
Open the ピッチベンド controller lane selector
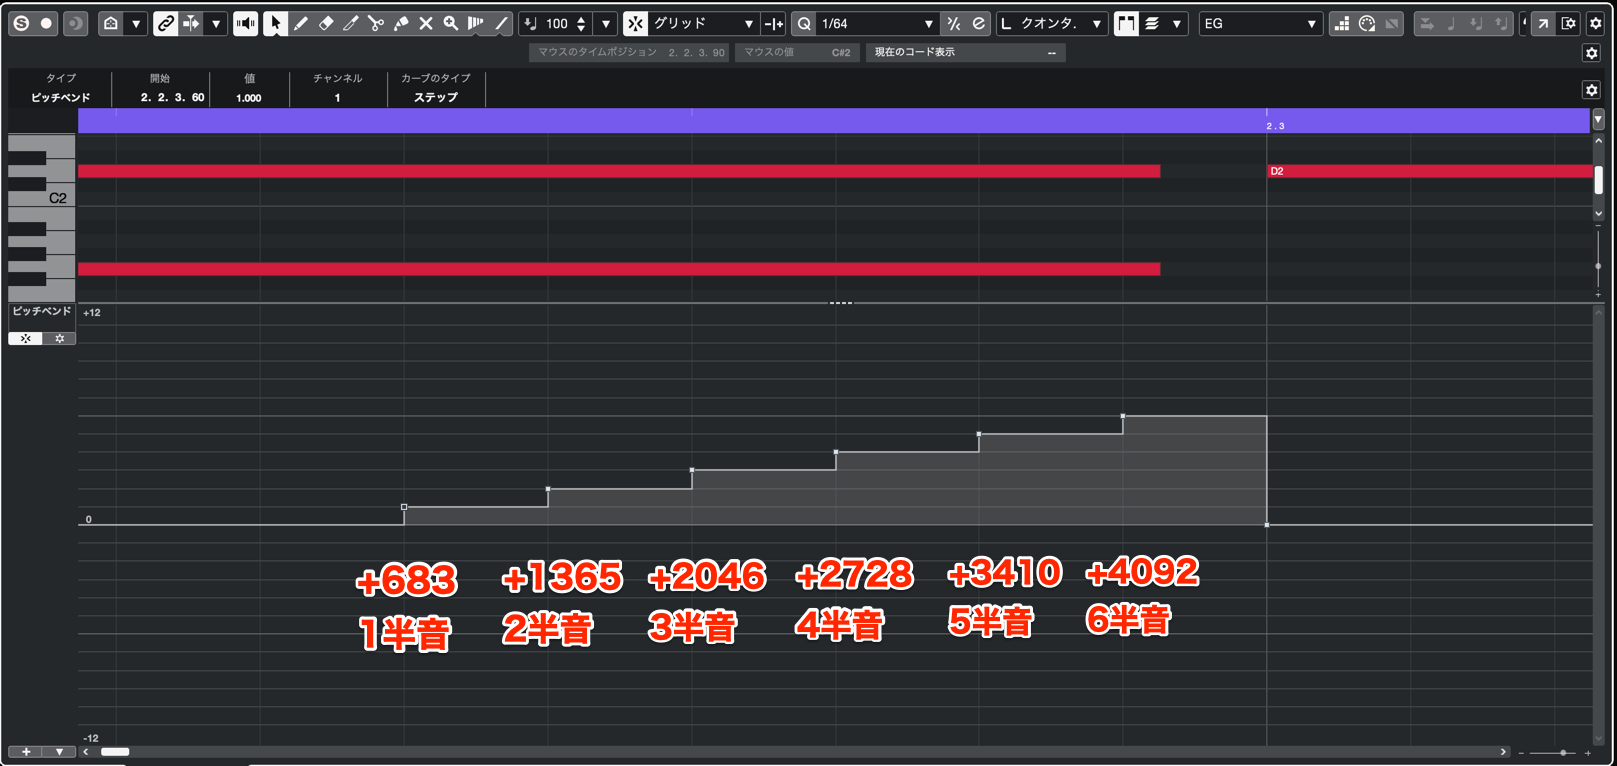coord(42,312)
